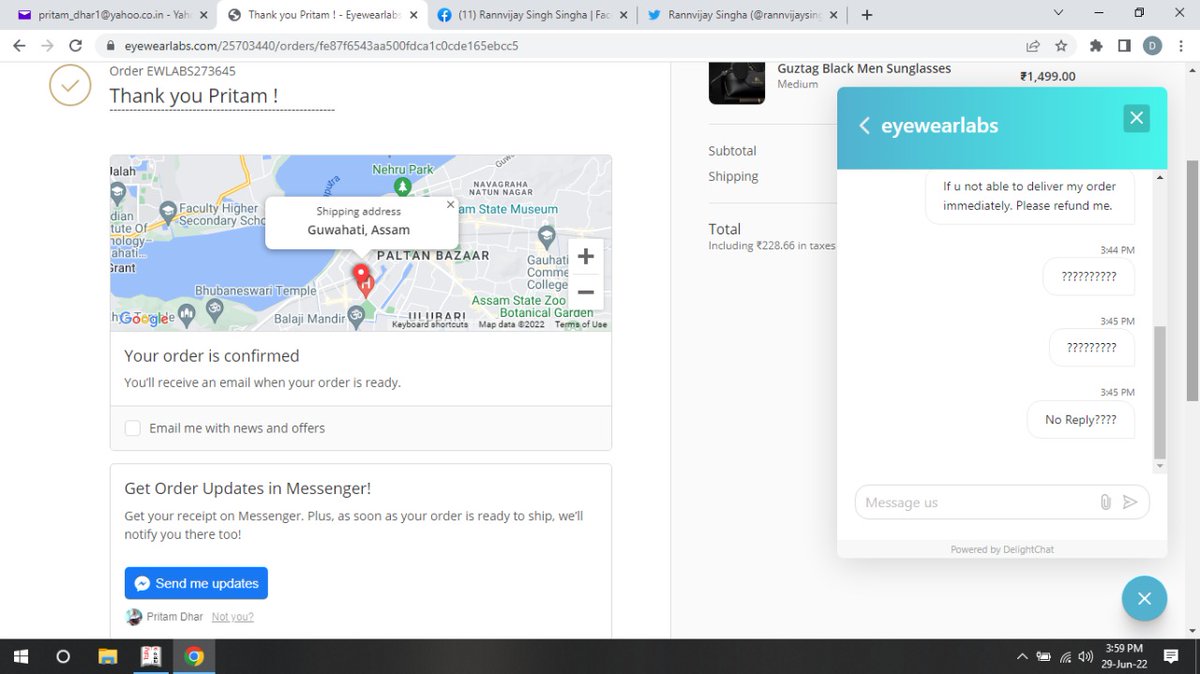Click the chat scrollbar down arrow
Image resolution: width=1200 pixels, height=674 pixels.
(1160, 466)
